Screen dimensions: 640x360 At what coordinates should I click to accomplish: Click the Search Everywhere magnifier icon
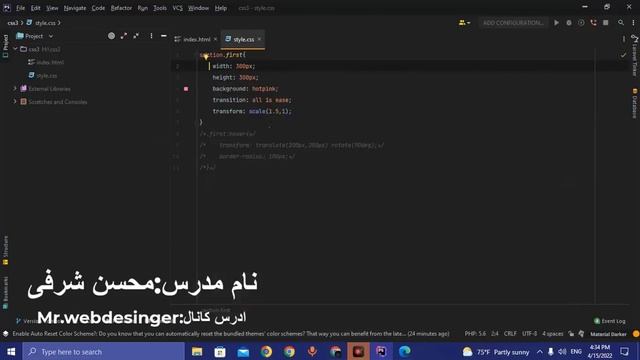(x=621, y=23)
